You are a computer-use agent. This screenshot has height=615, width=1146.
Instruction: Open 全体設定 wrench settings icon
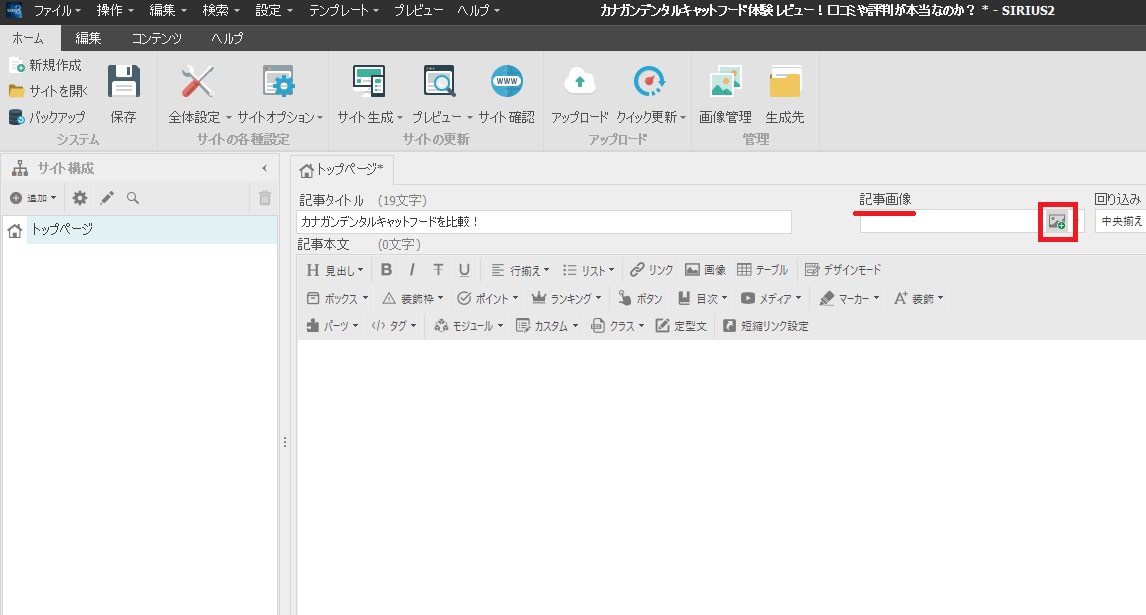(x=197, y=81)
